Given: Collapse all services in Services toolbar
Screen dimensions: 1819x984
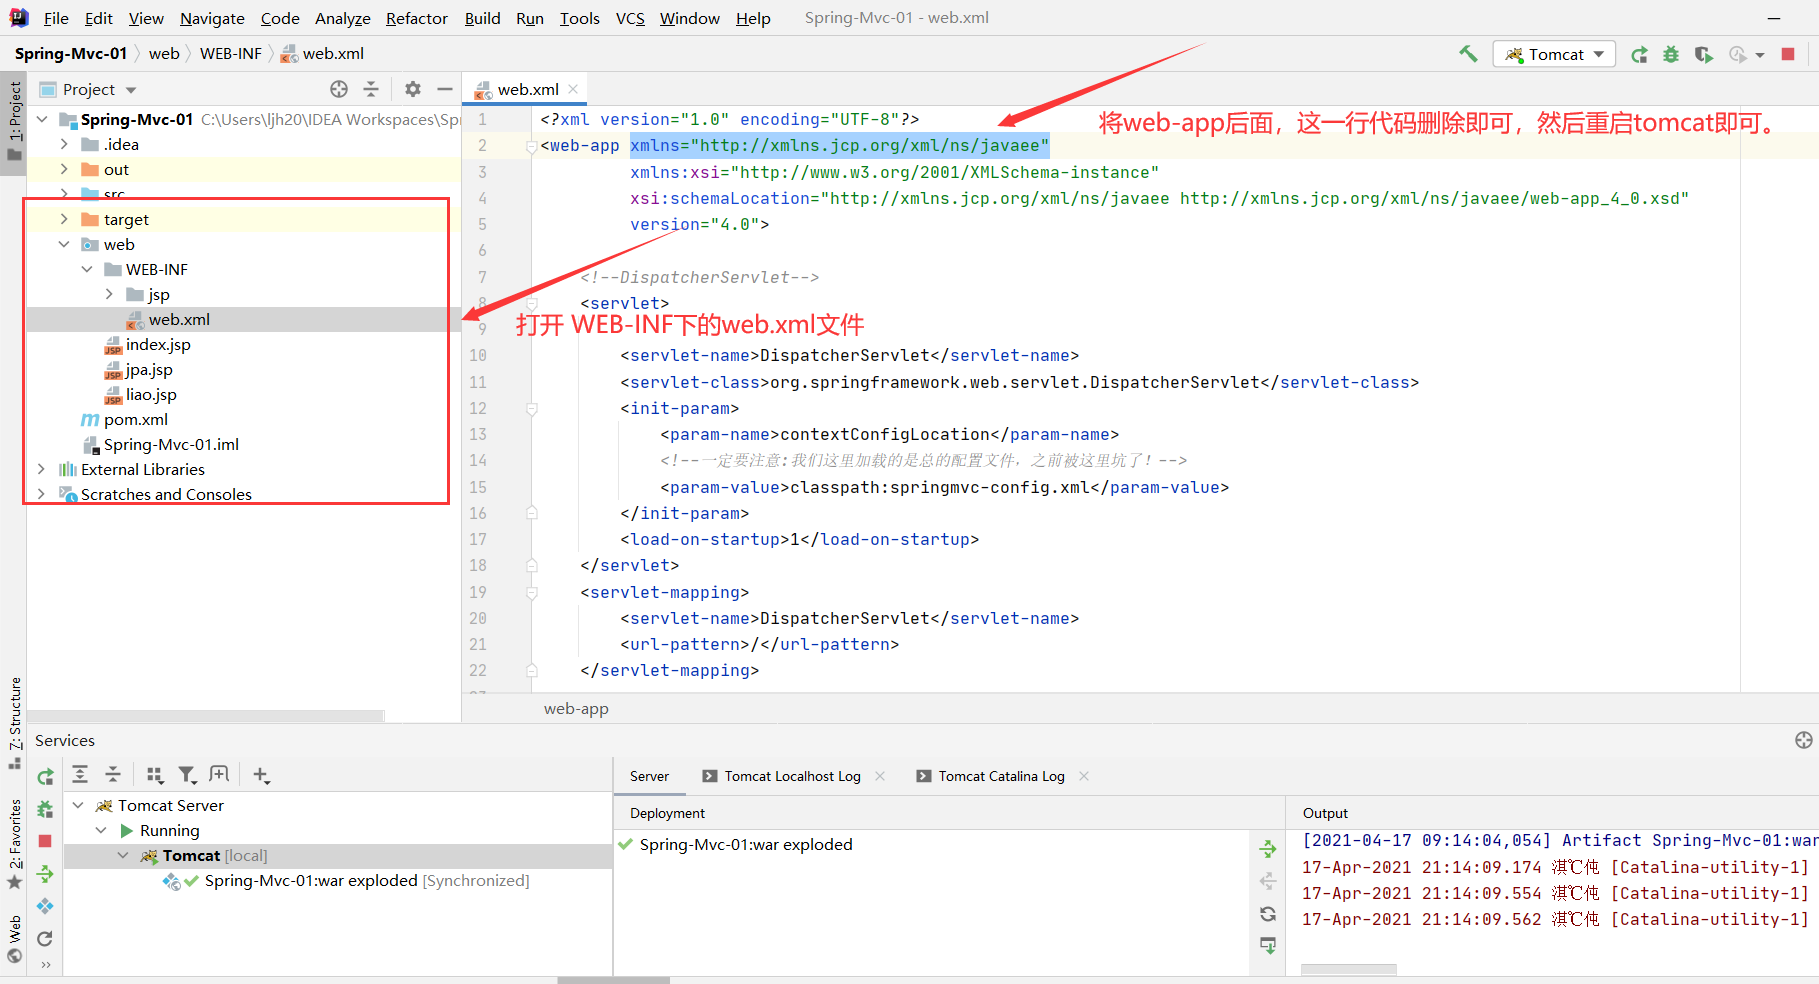Looking at the screenshot, I should click(x=113, y=774).
